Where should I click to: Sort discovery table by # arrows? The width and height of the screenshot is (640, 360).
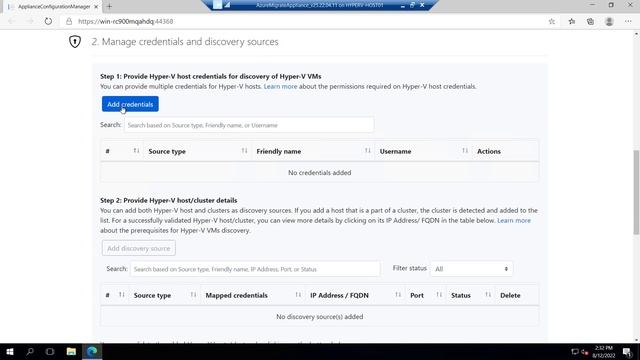pyautogui.click(x=122, y=295)
